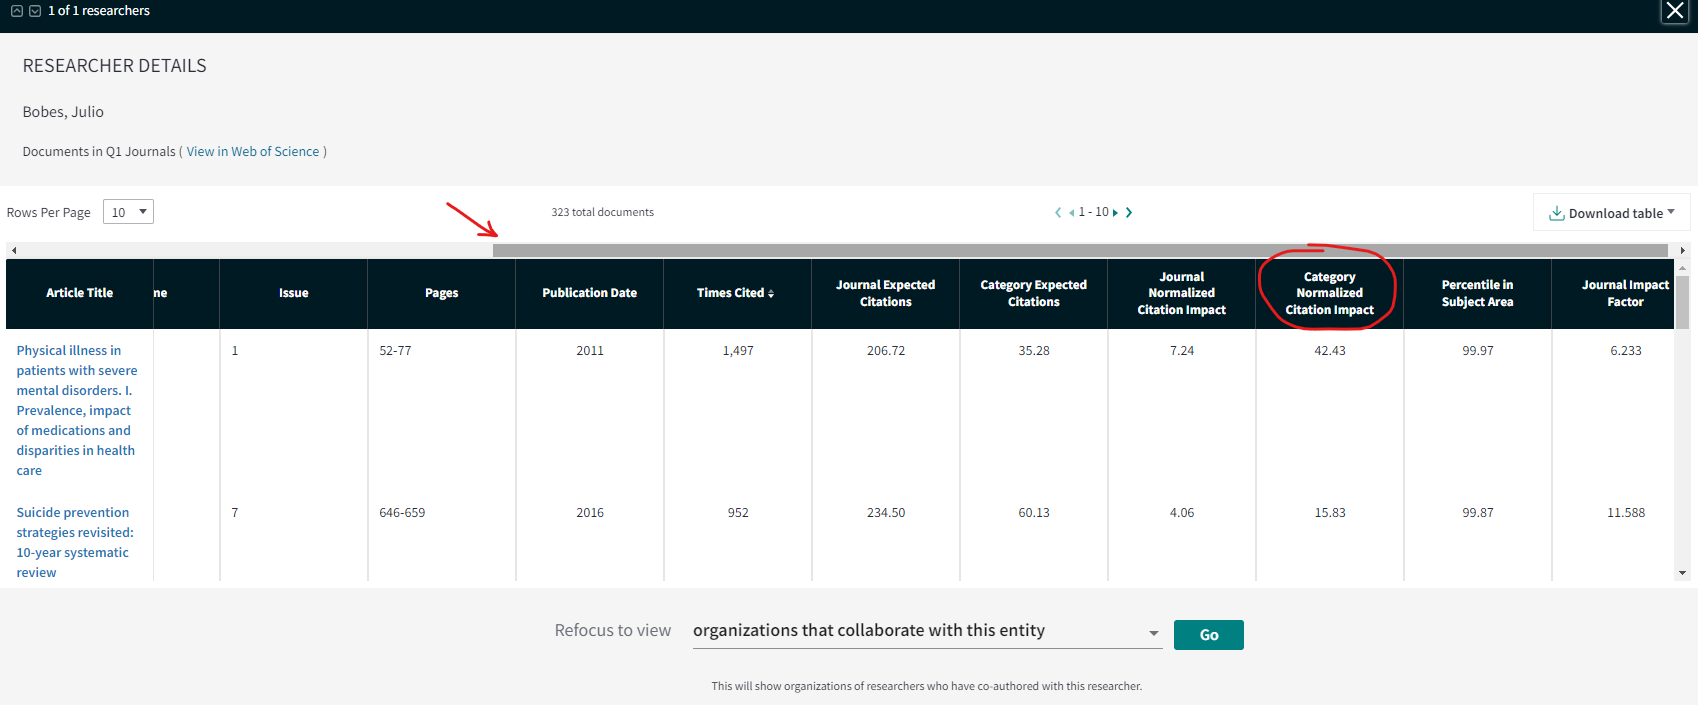Click the first page chevron in pagination
This screenshot has height=705, width=1698.
click(x=1058, y=212)
